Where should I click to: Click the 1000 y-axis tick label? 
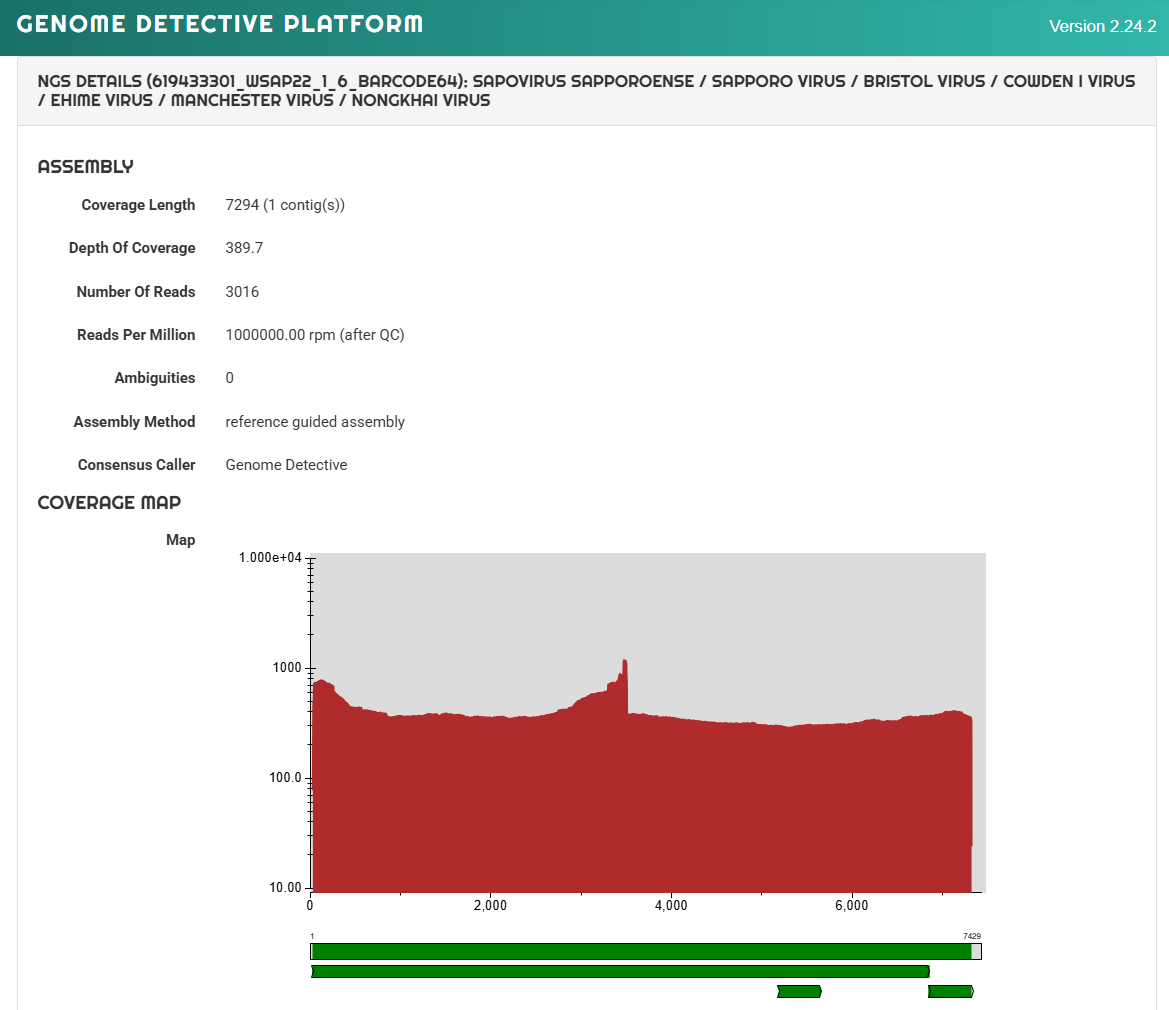(287, 668)
